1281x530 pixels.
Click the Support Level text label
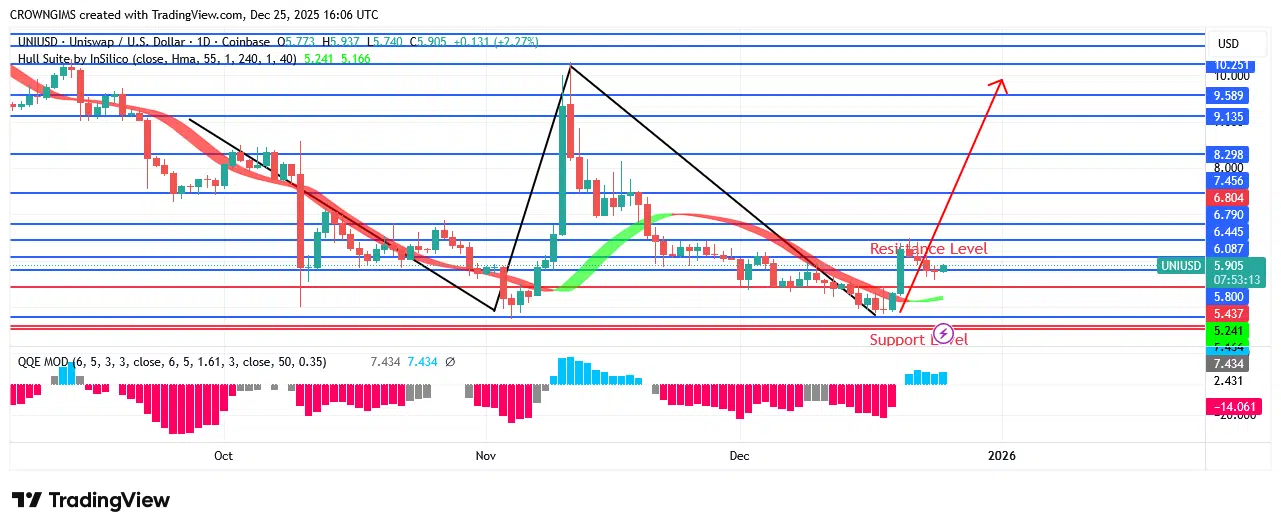pos(918,340)
